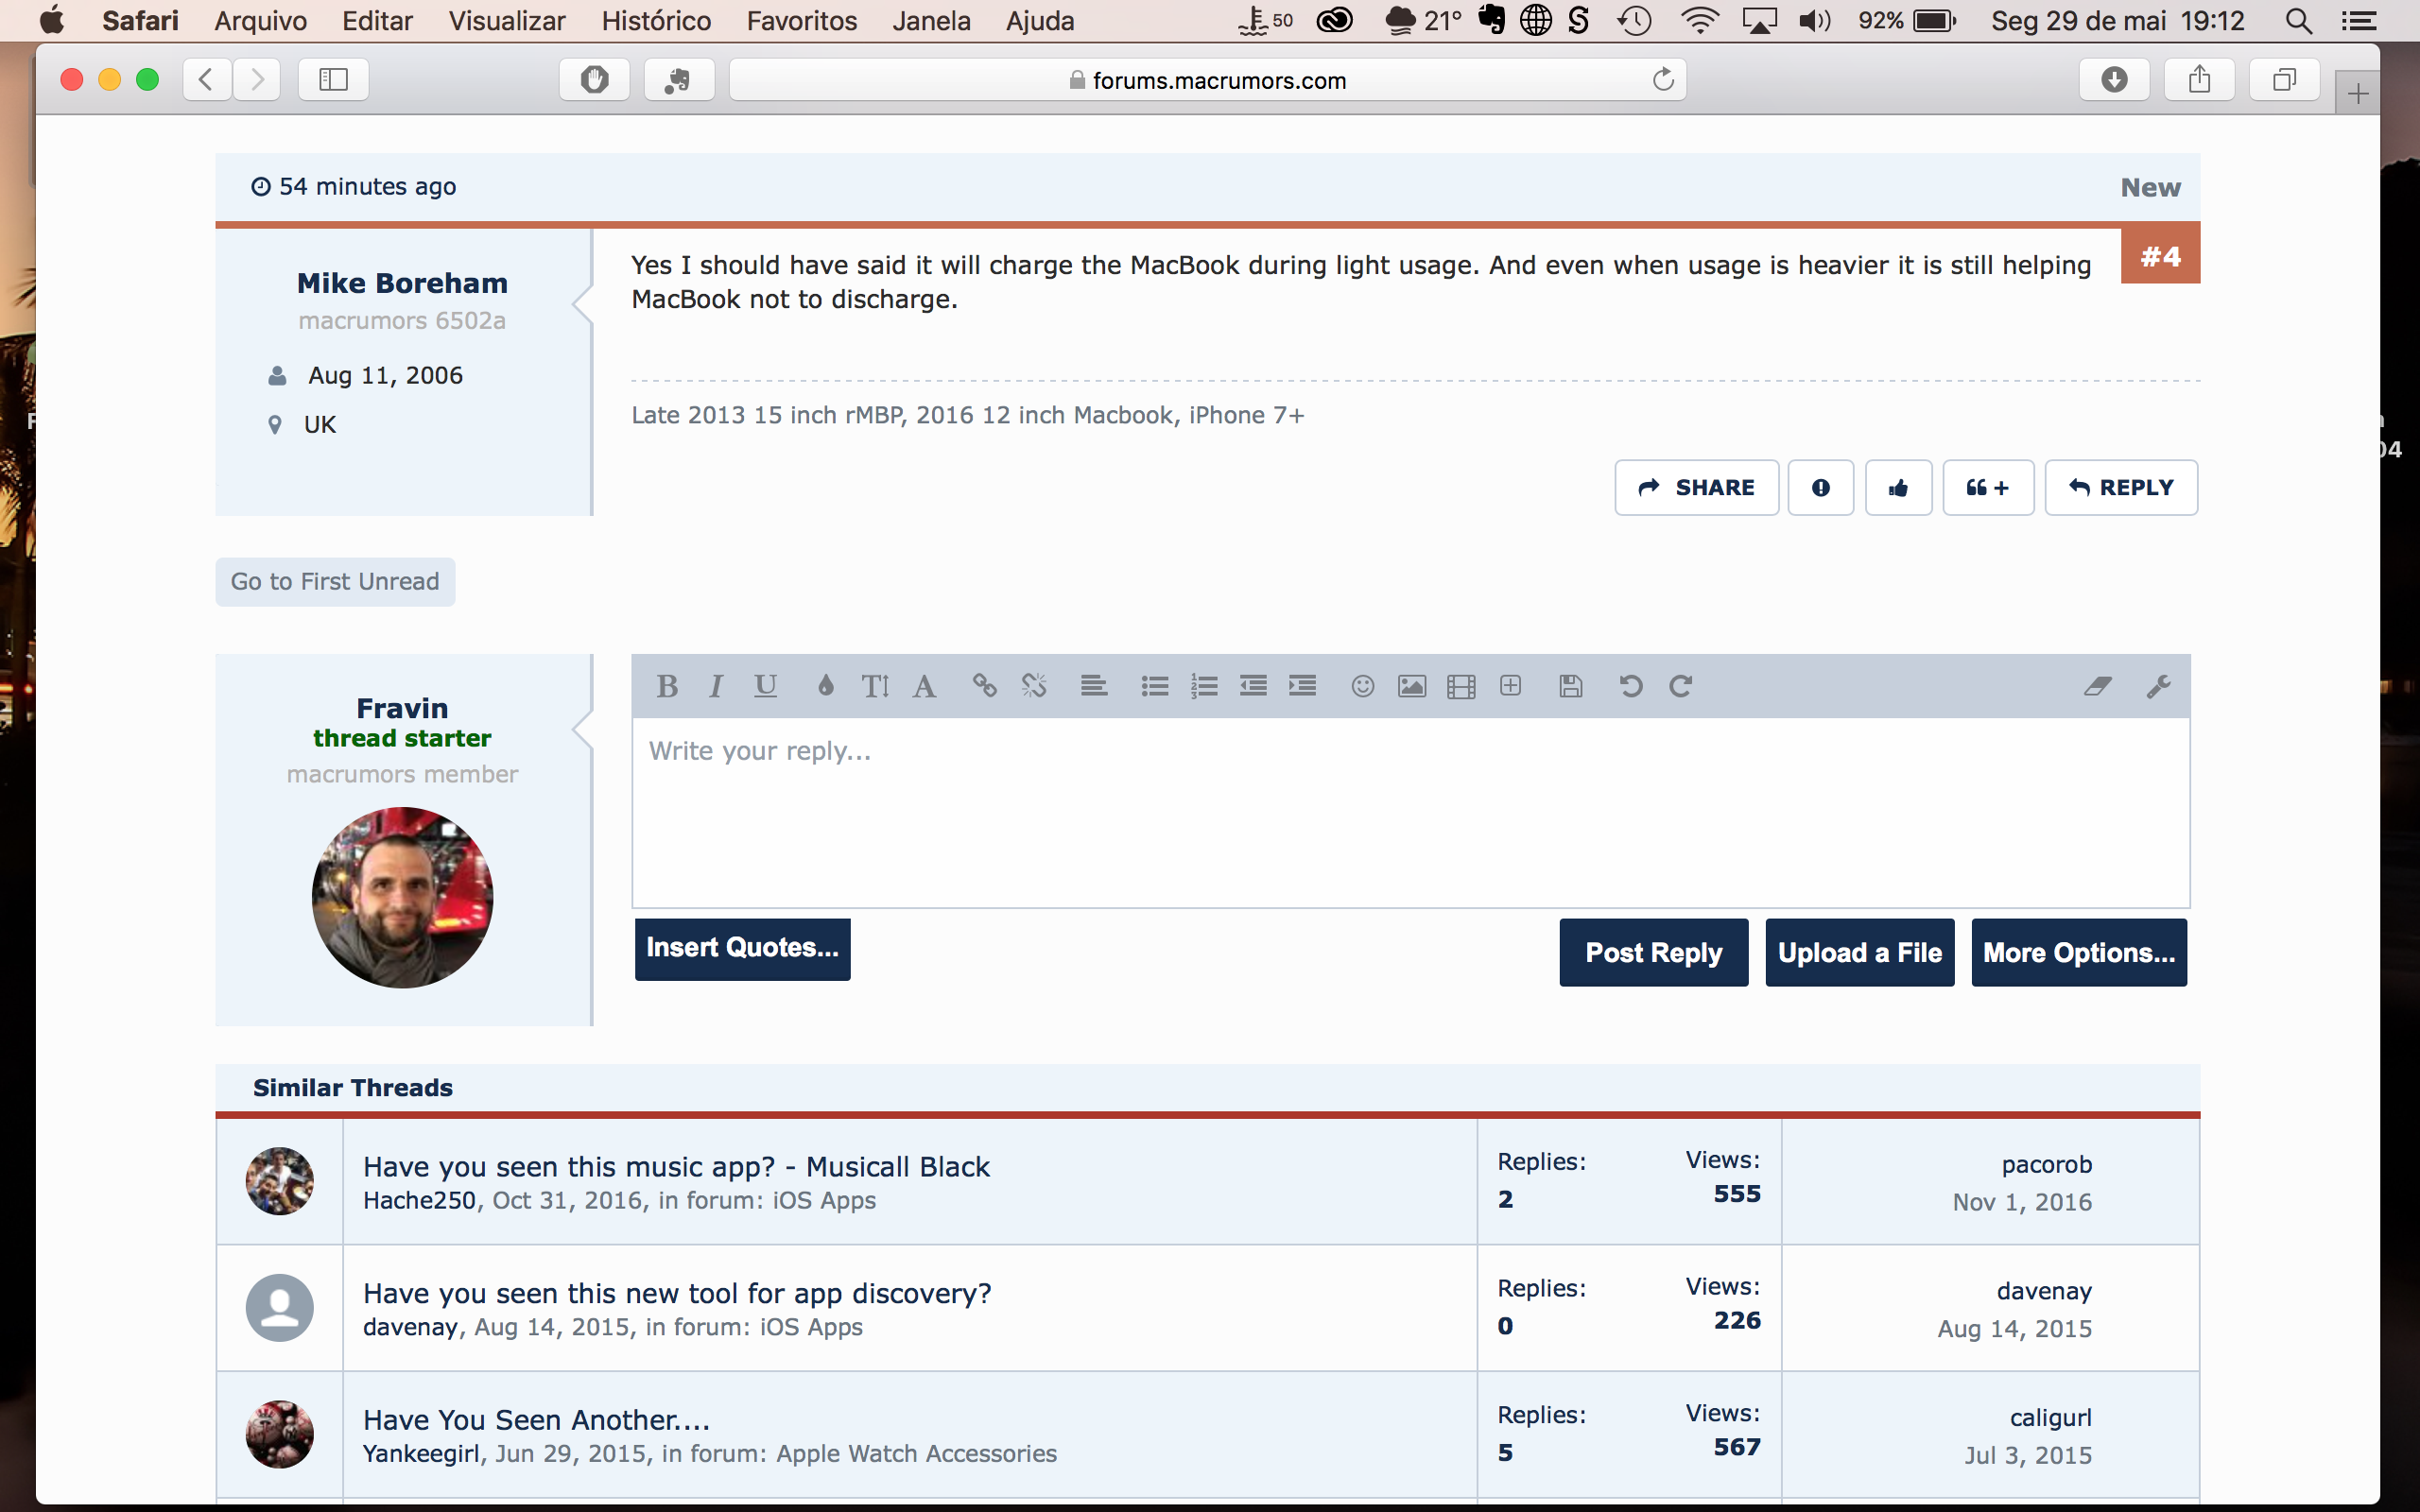The image size is (2420, 1512).
Task: Click Outdent icon in editor
Action: 1253,686
